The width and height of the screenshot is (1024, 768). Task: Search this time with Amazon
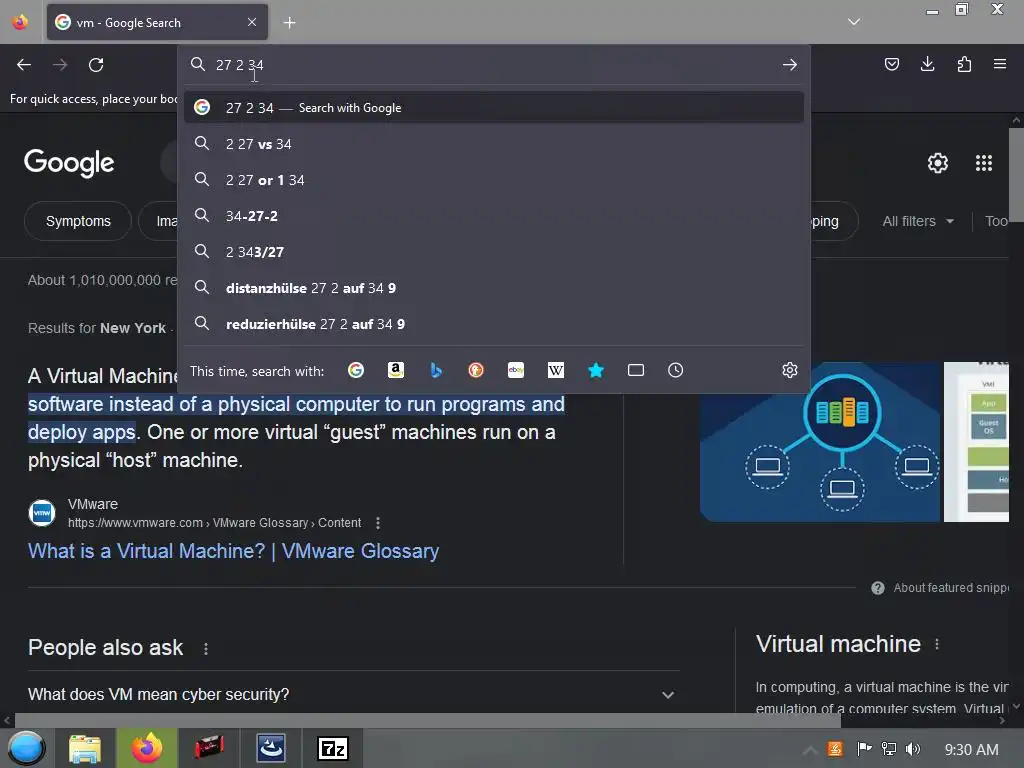coord(396,370)
